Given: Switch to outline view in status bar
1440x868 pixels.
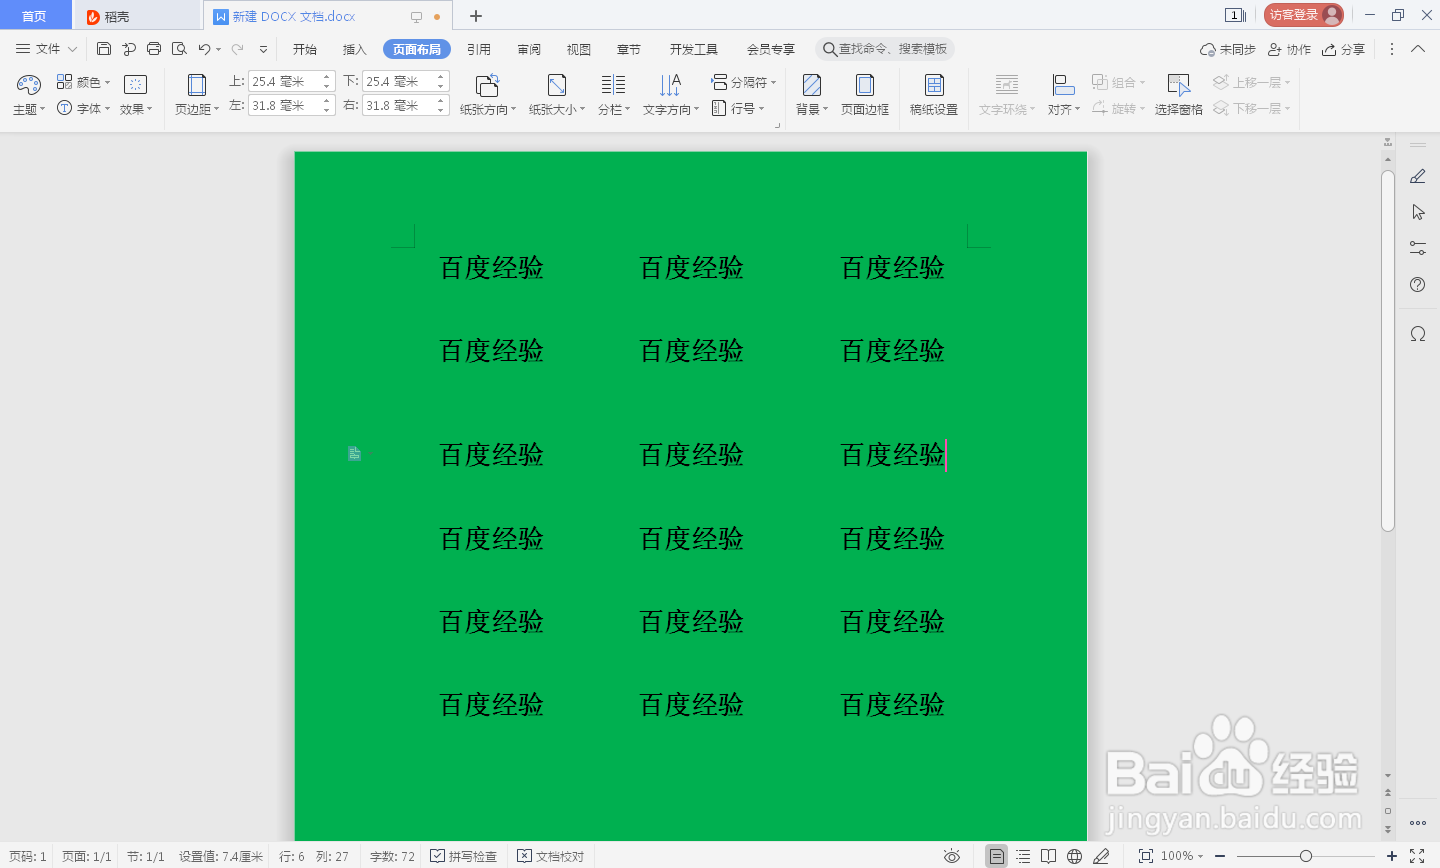Looking at the screenshot, I should 1023,856.
